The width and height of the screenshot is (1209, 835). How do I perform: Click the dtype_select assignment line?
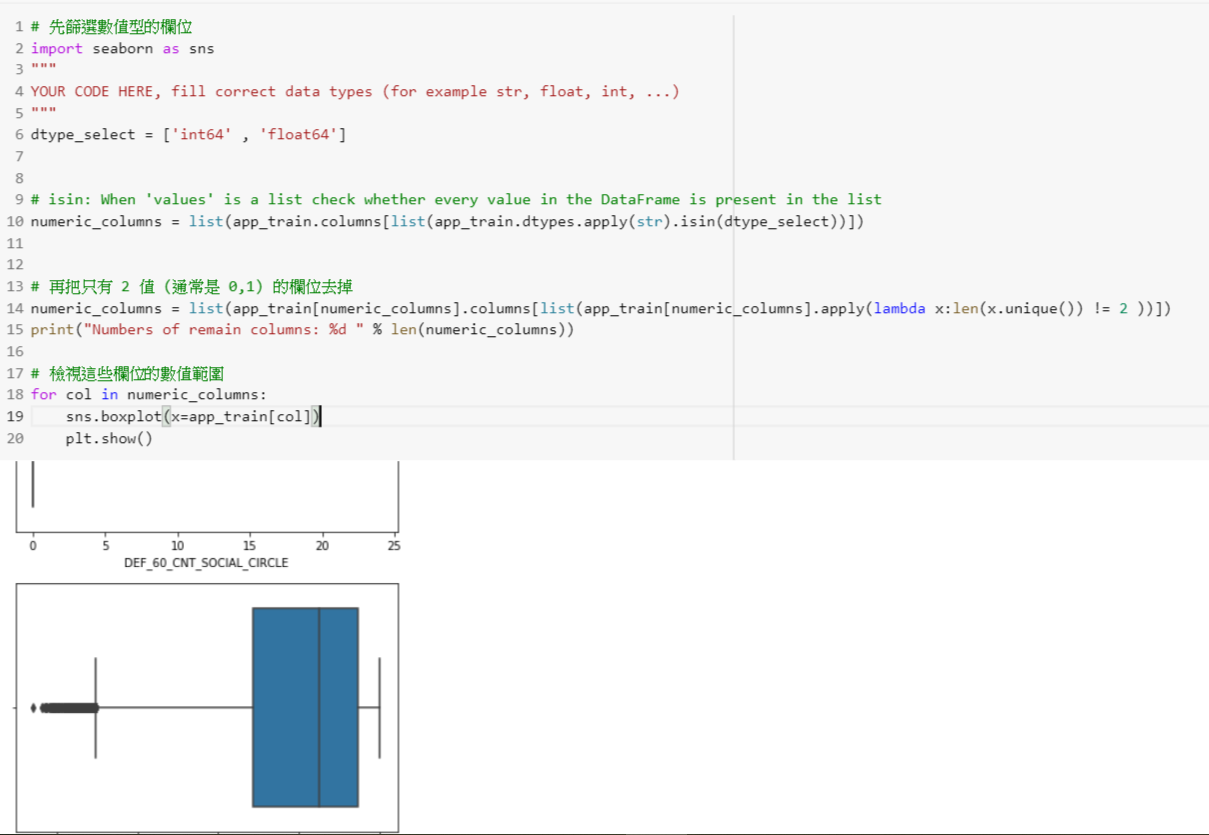tap(188, 135)
